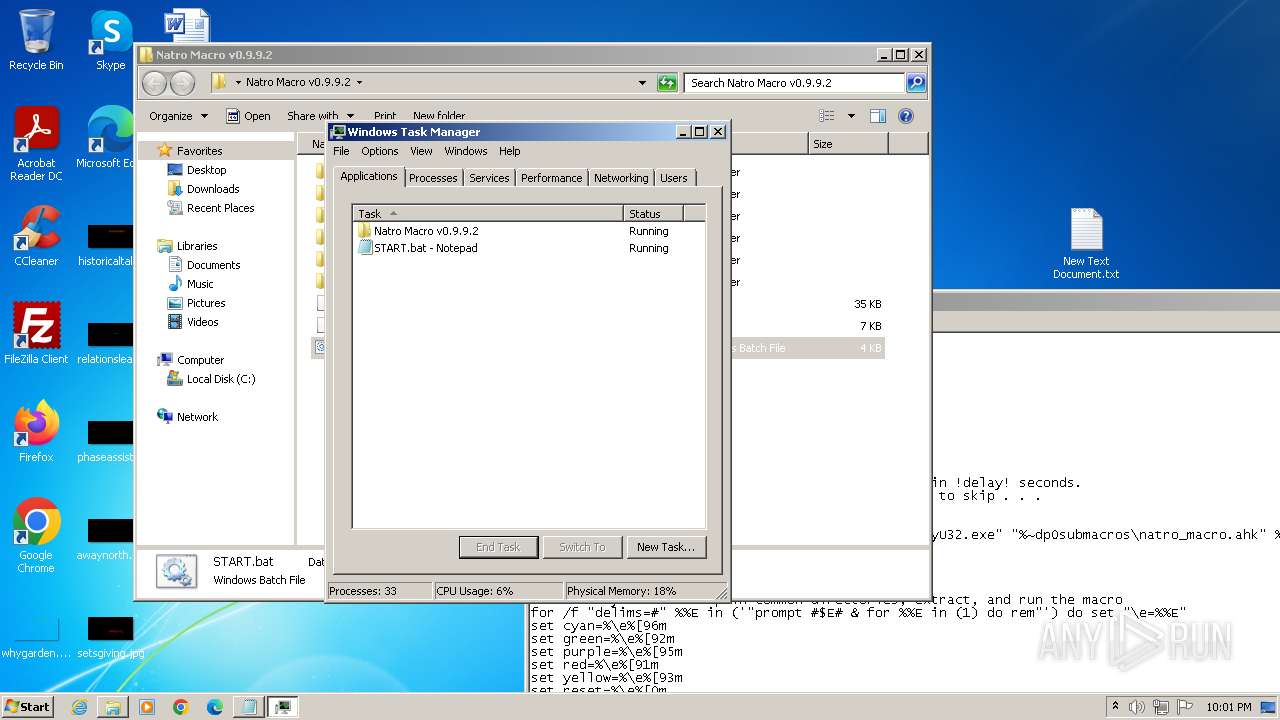The image size is (1280, 720).
Task: Sort by the Task column header
Action: point(488,213)
